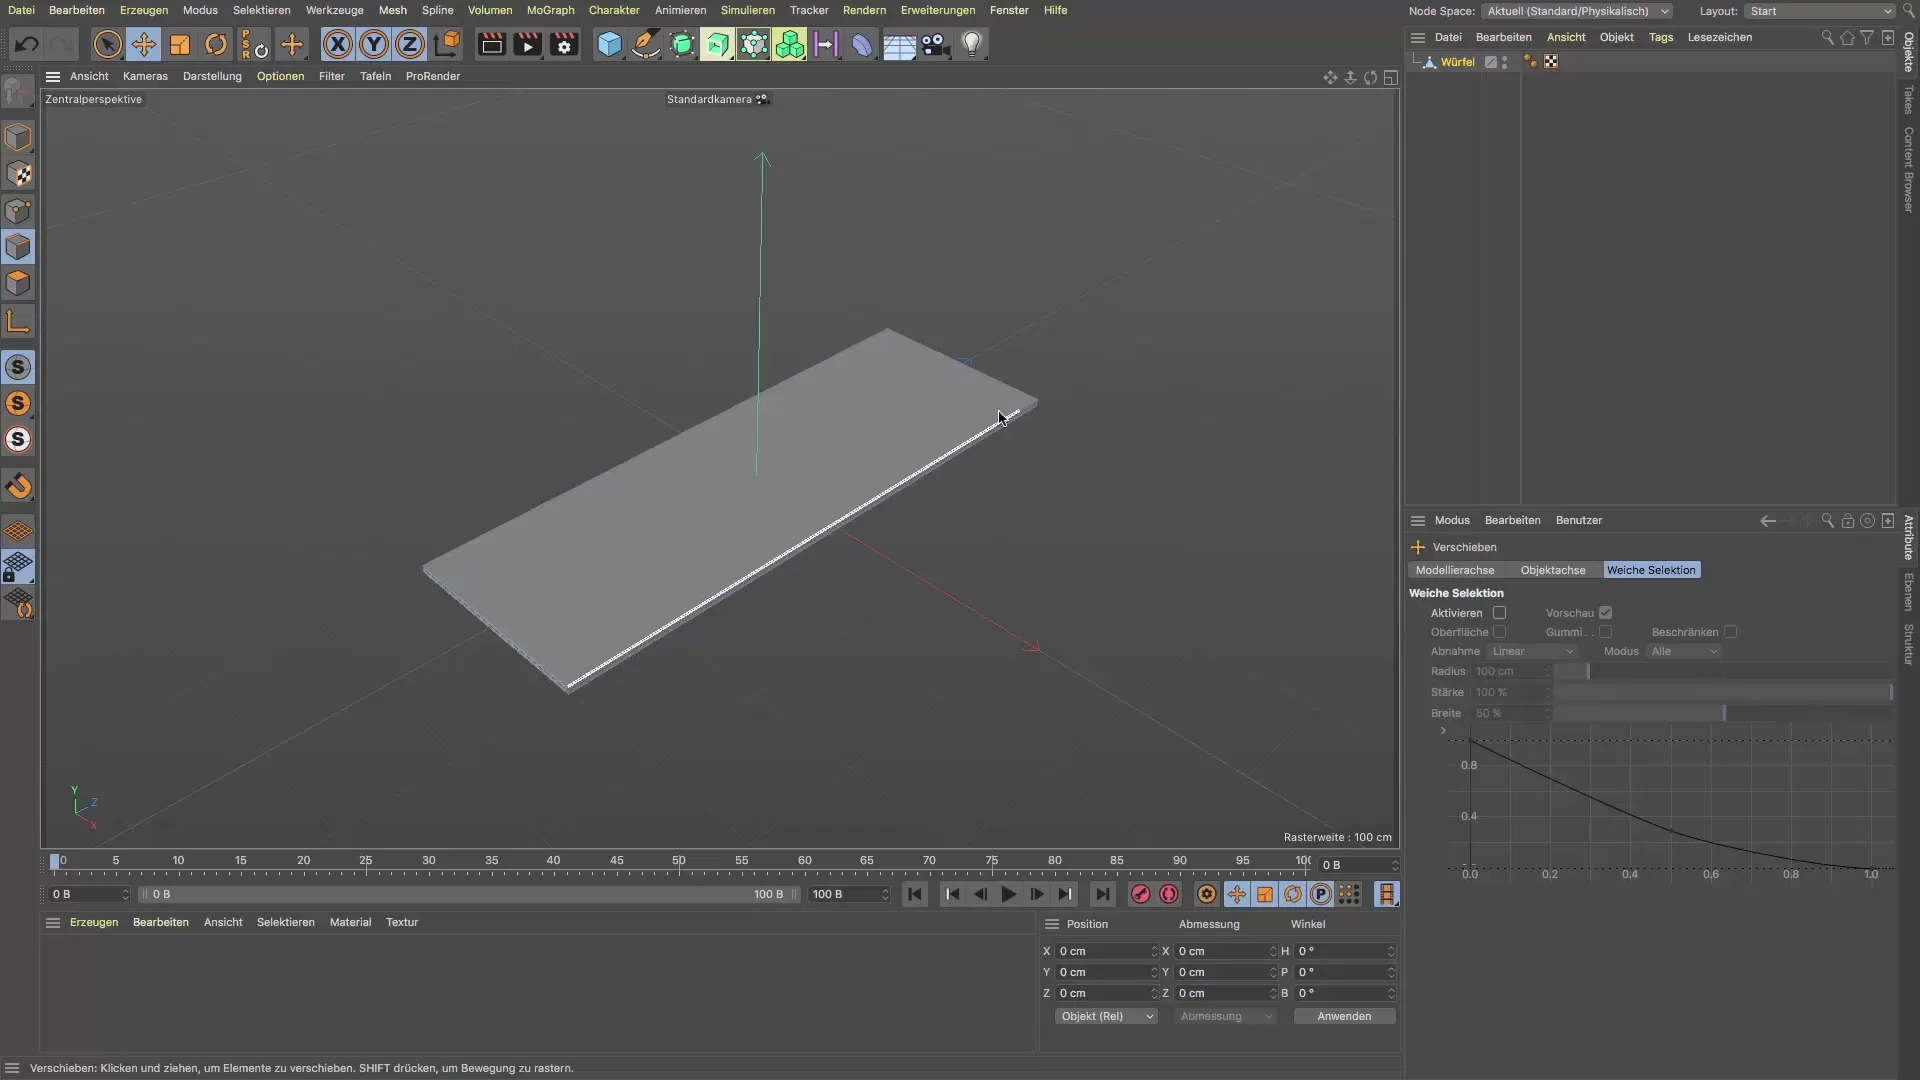Open the viewport hamburger menu
This screenshot has height=1080, width=1920.
[x=53, y=76]
